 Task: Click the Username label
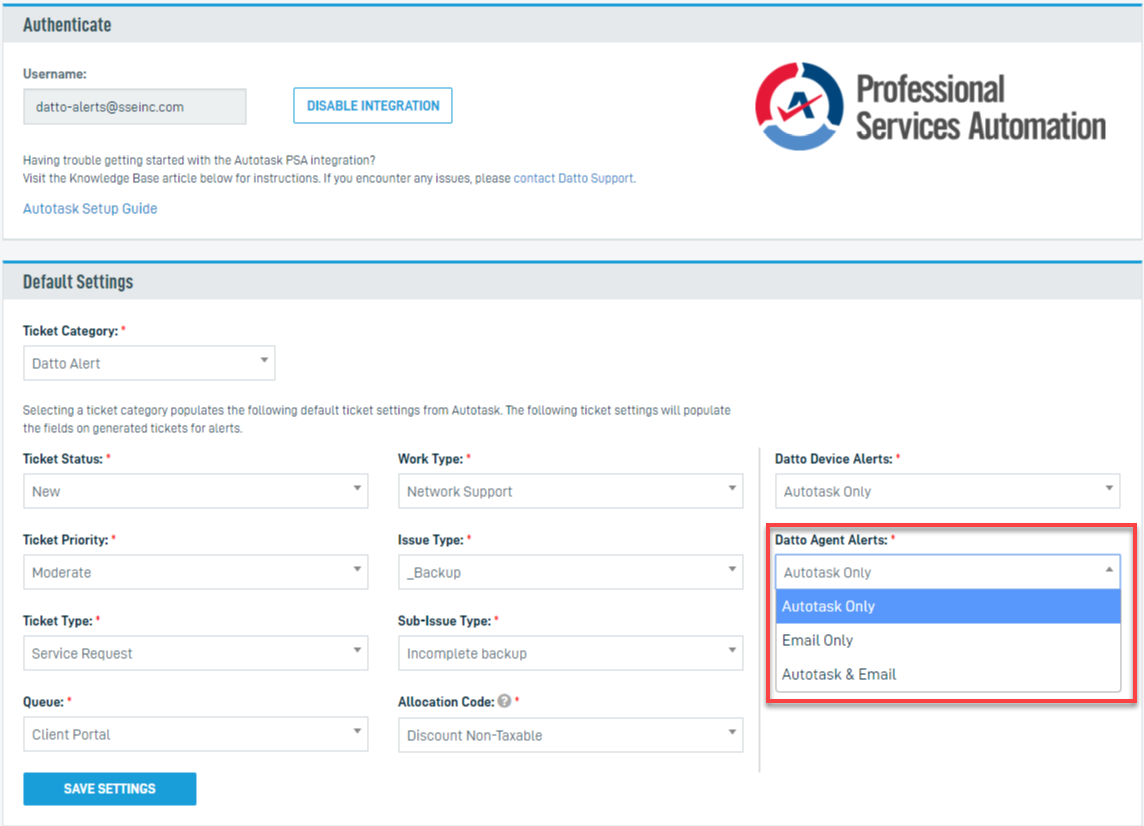[55, 74]
